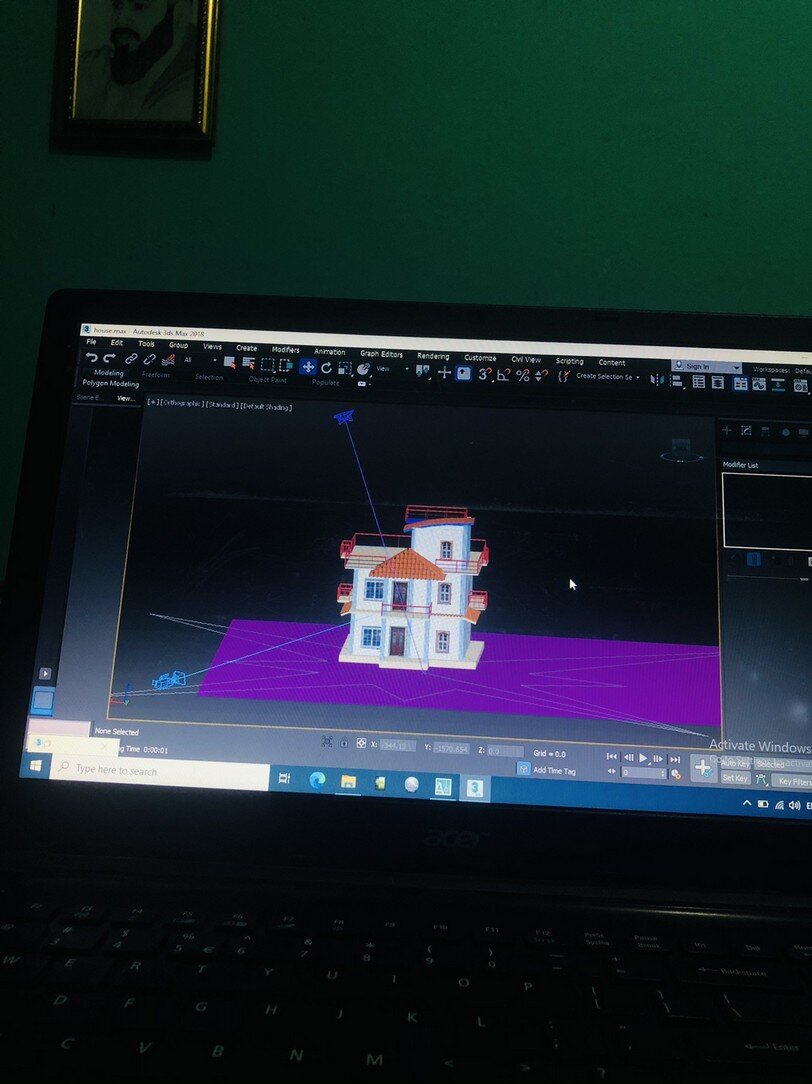Open the Selection Filter 'All' dropdown

tap(199, 360)
